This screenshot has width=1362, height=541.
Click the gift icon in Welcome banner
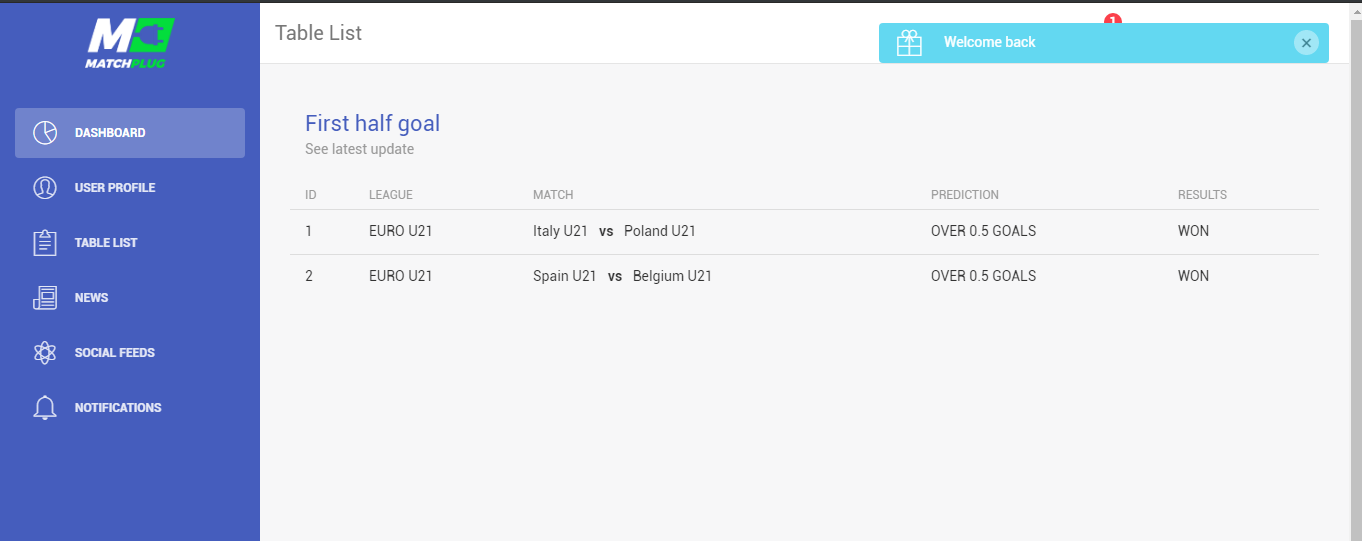[909, 43]
